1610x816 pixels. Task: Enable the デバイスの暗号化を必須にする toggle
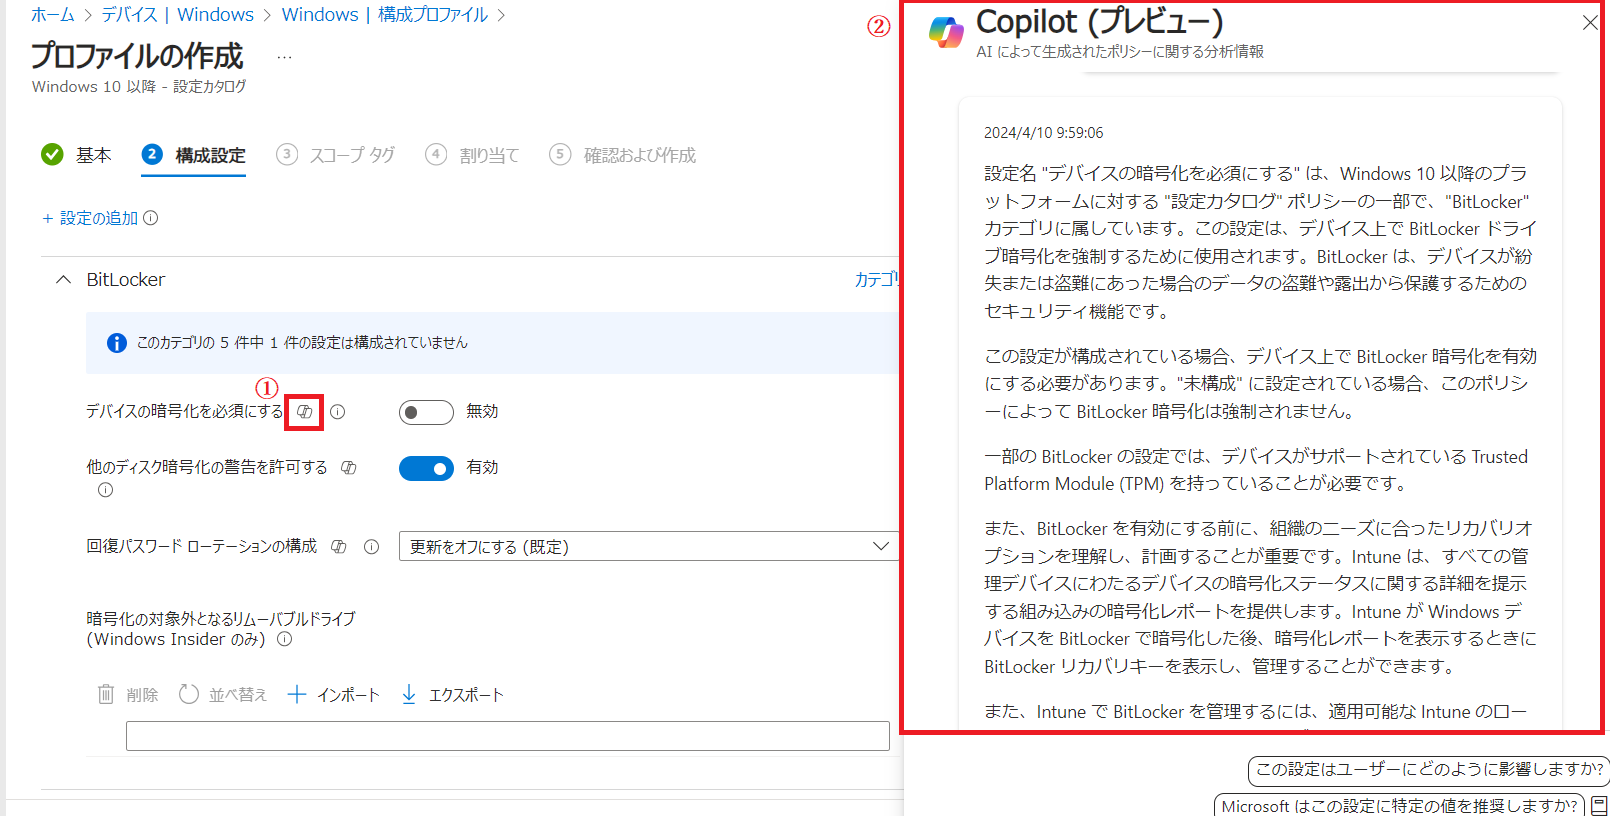coord(425,412)
